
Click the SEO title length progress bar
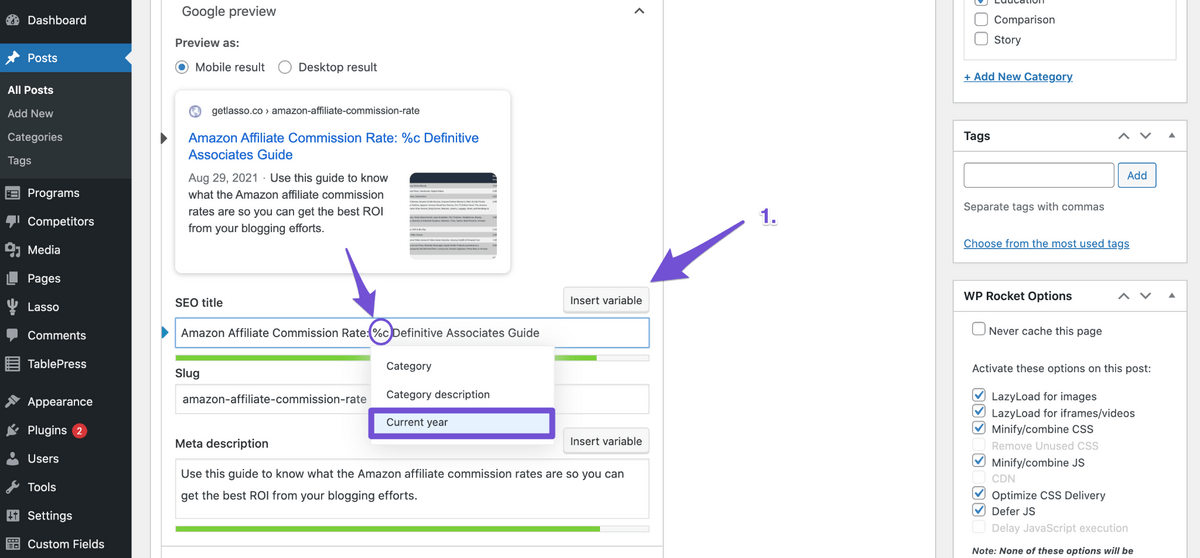point(412,357)
